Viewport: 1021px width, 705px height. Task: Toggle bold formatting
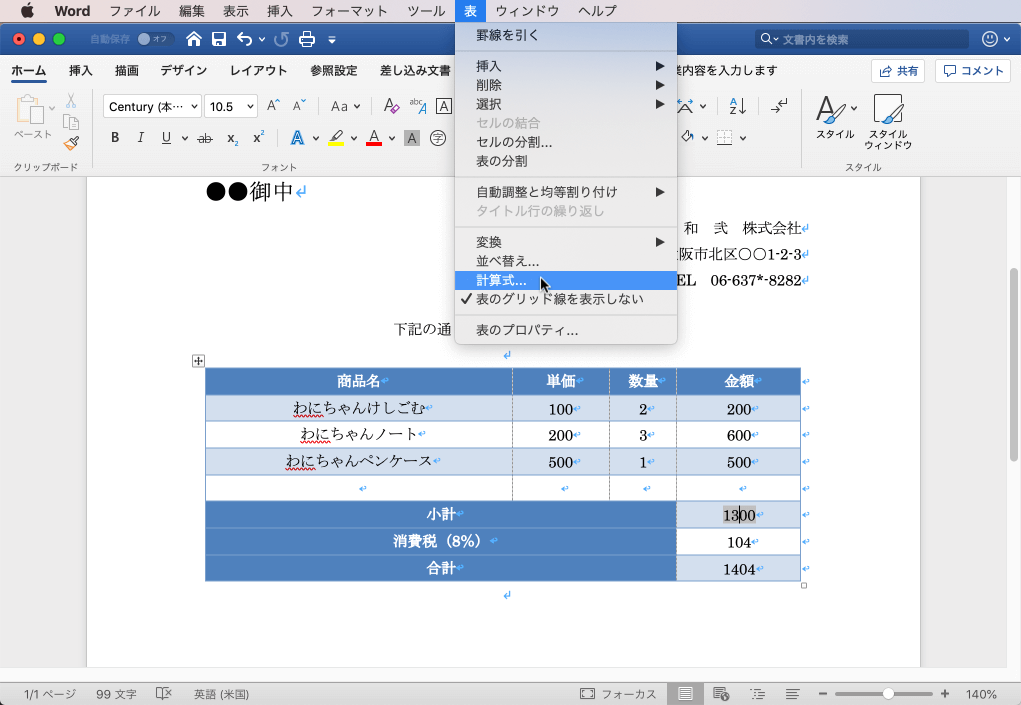[x=115, y=137]
